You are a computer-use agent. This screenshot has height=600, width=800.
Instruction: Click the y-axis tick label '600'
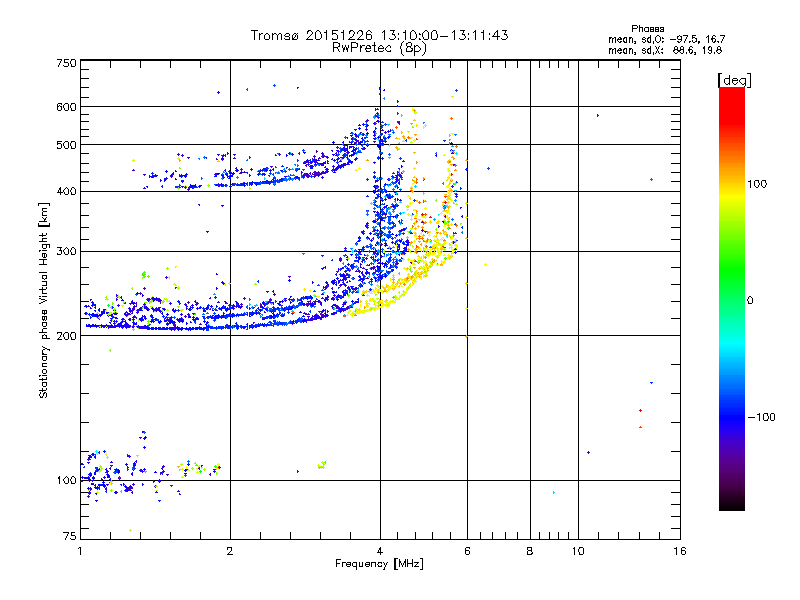66,107
